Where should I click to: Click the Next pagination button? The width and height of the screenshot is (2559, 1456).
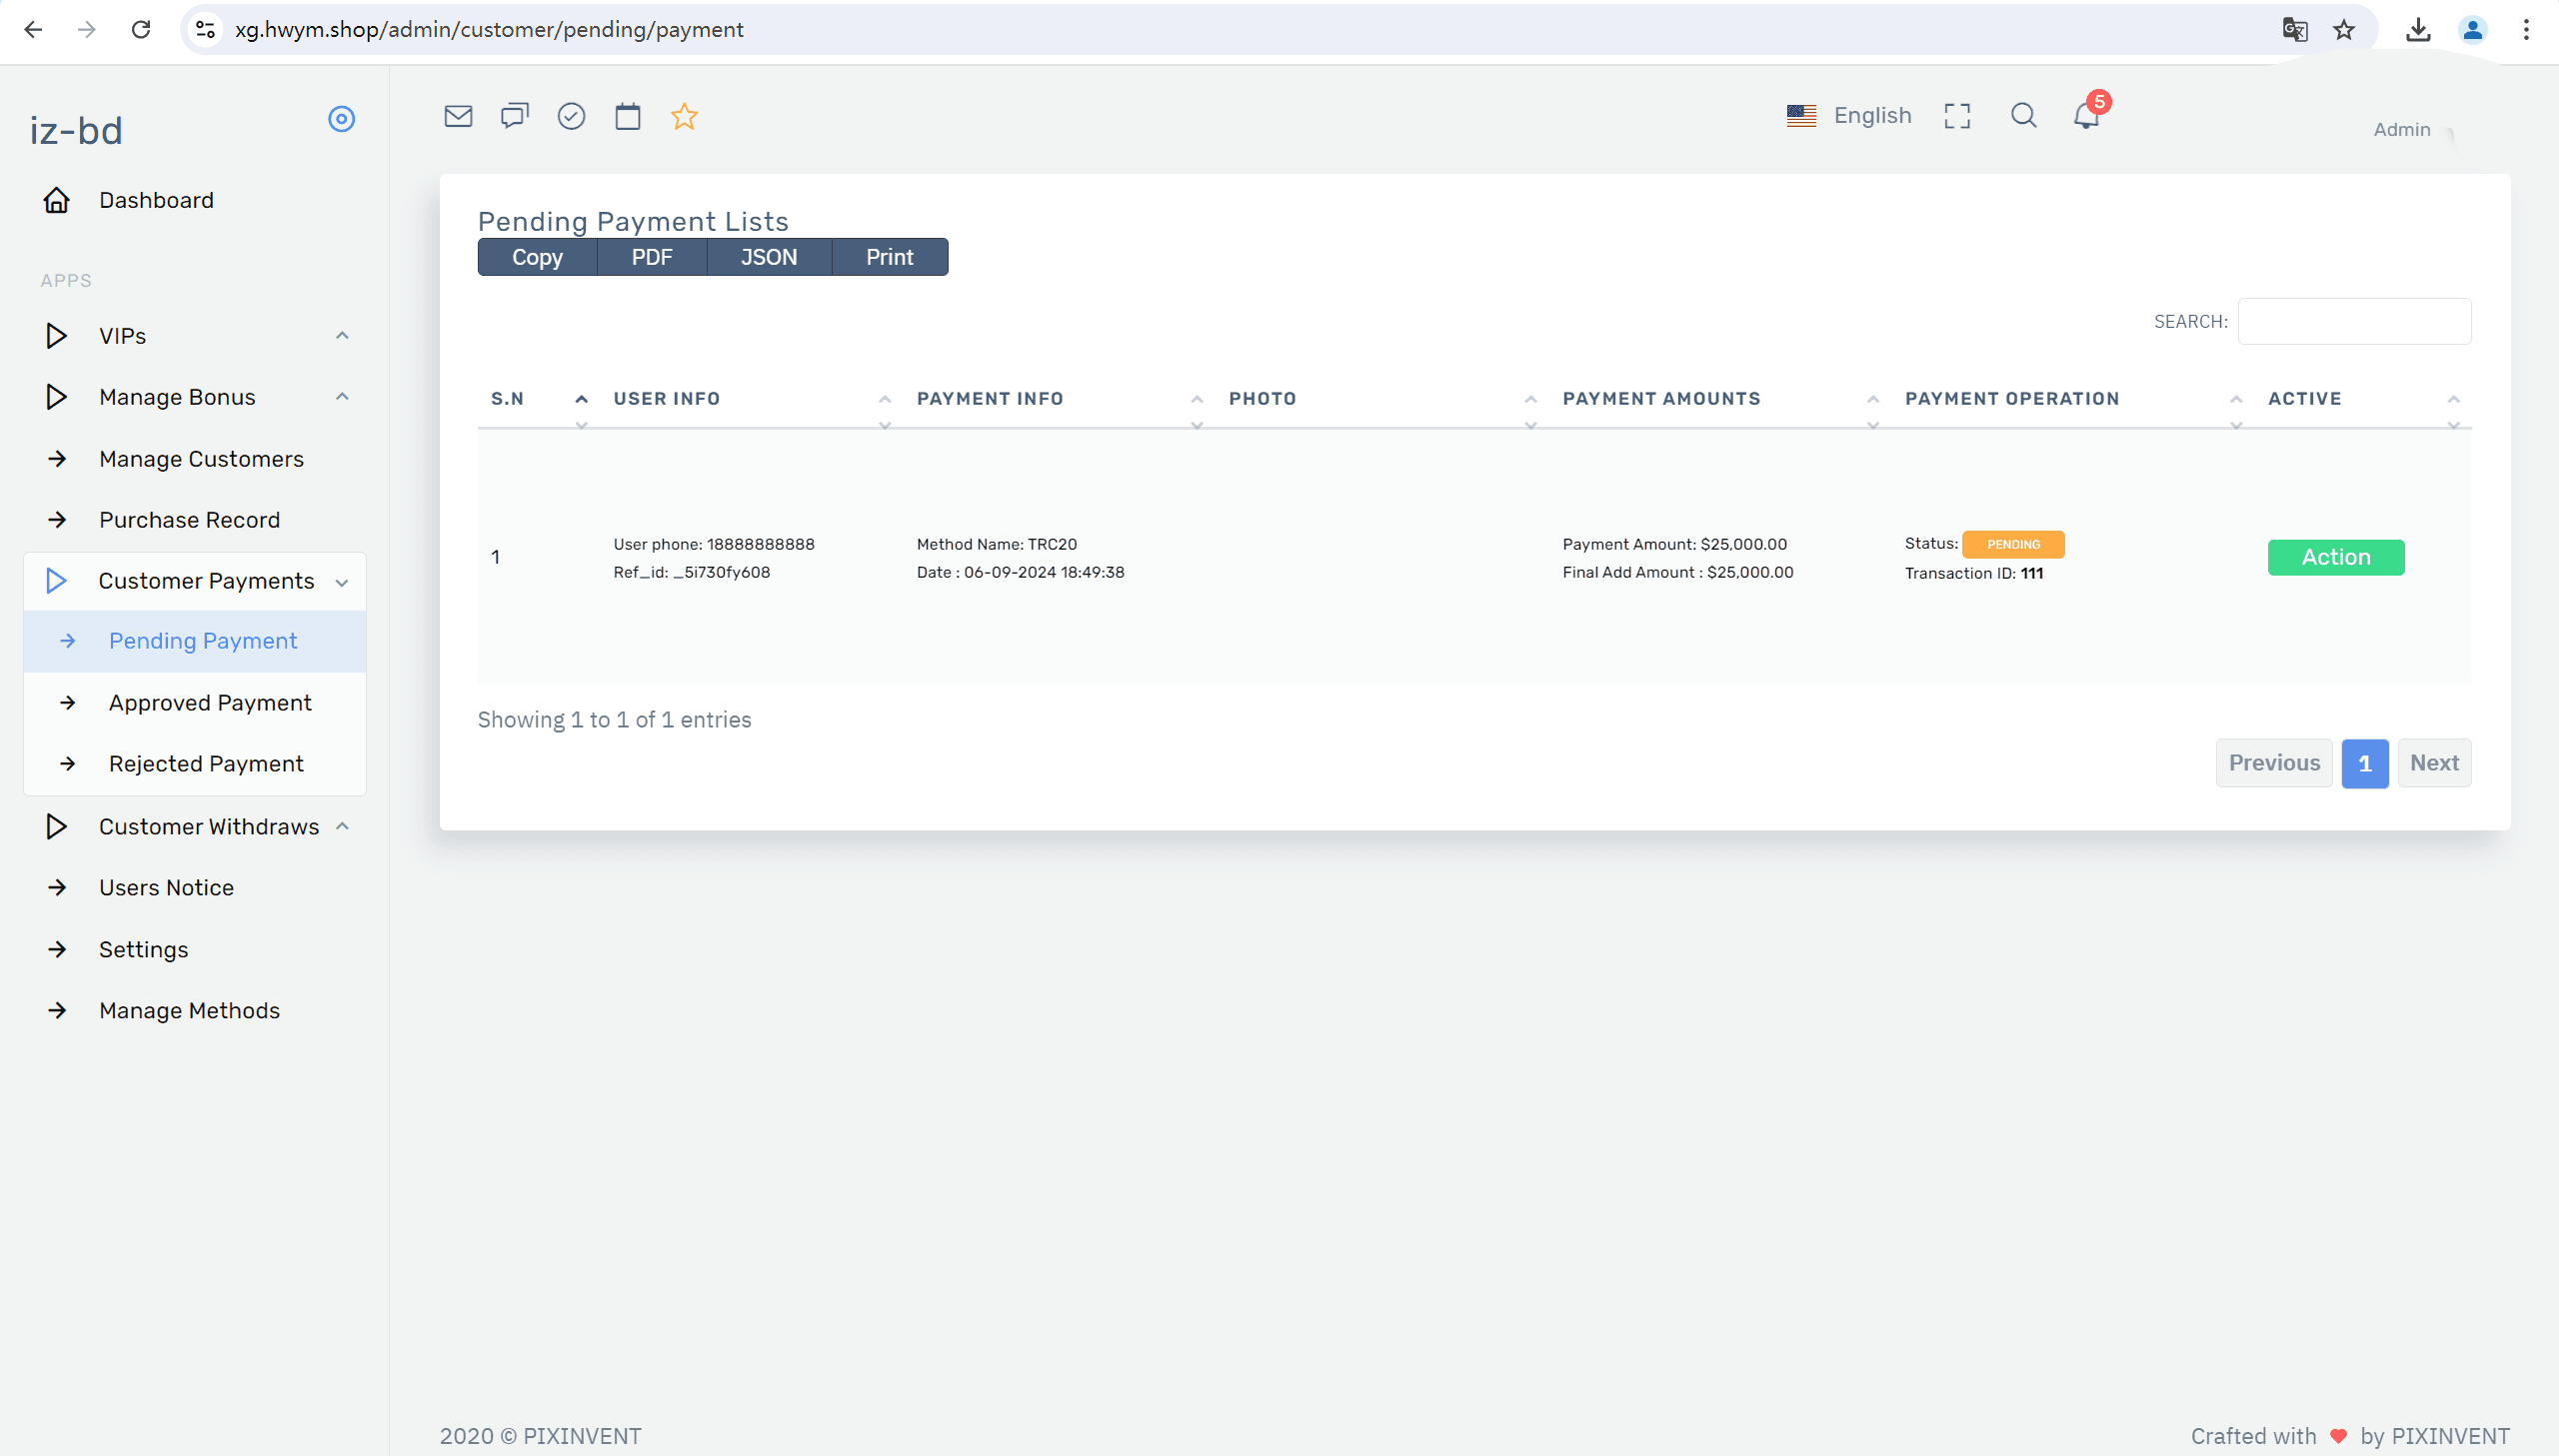[2434, 763]
